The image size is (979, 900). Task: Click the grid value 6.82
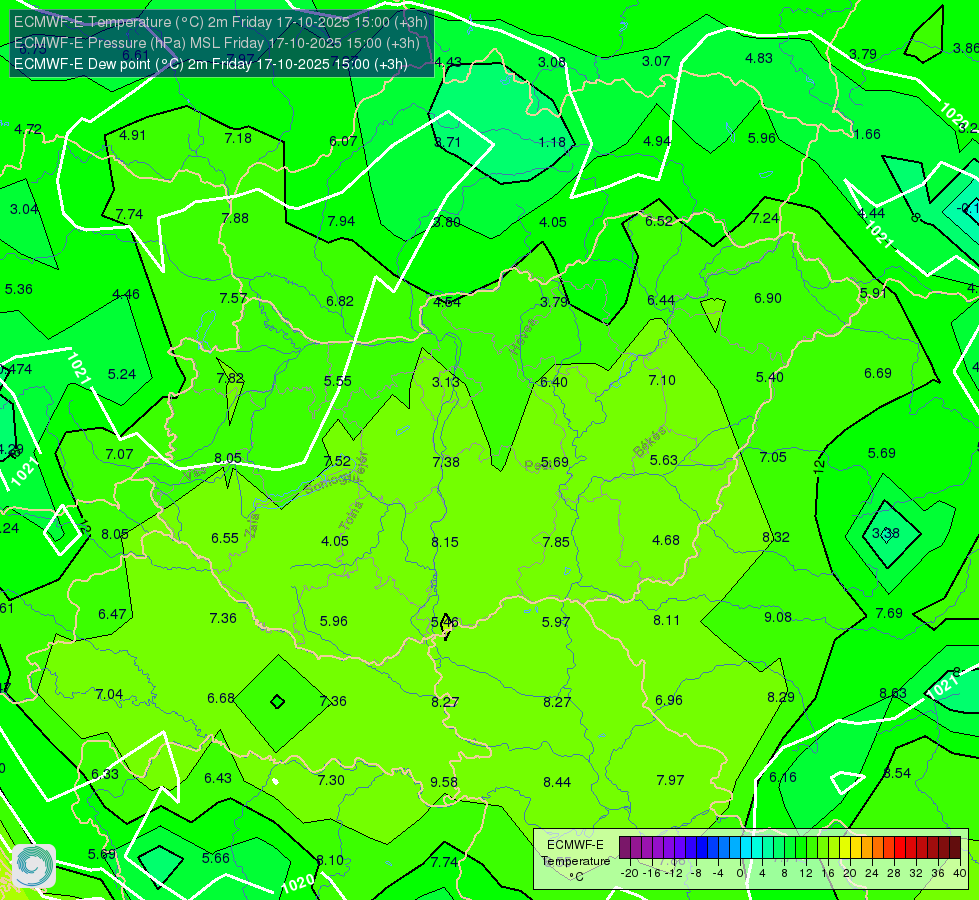pyautogui.click(x=340, y=301)
